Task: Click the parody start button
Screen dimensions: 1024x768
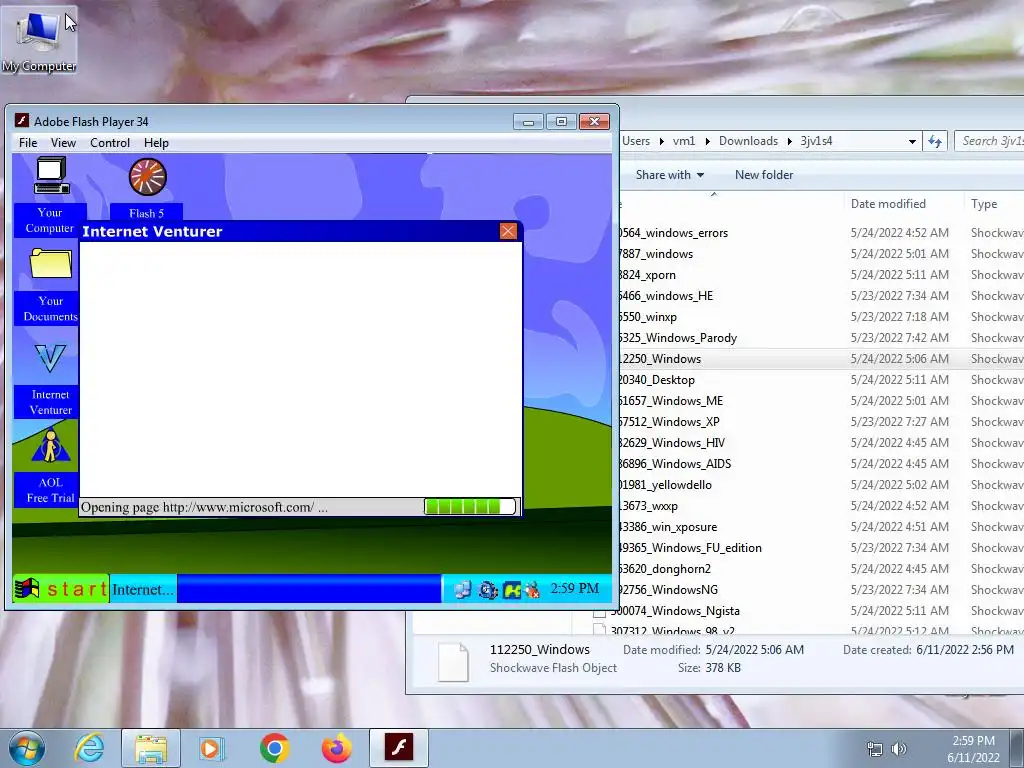Action: tap(61, 589)
